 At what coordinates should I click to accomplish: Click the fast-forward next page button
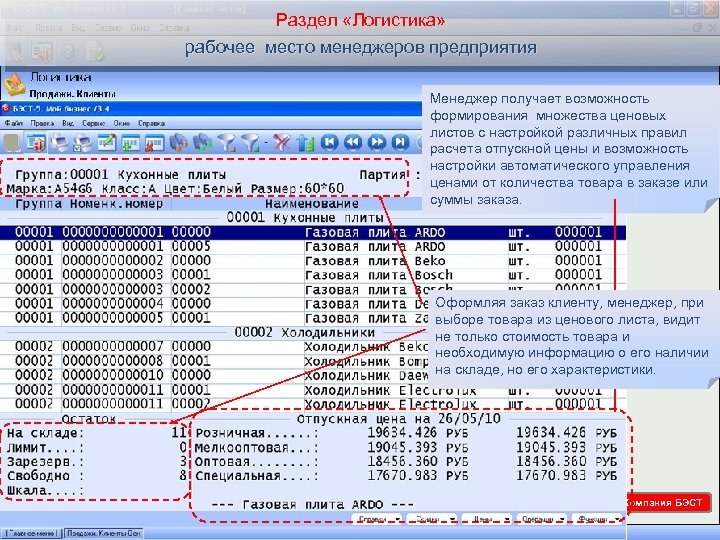click(x=377, y=143)
